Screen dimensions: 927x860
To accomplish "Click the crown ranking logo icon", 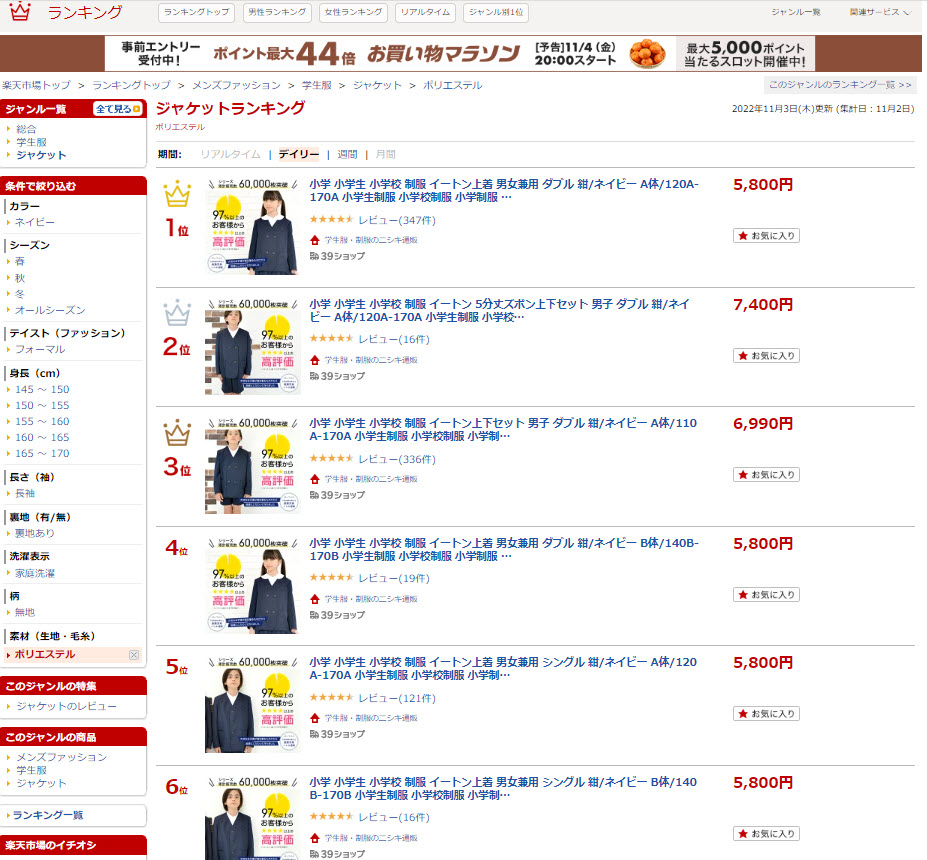I will click(20, 11).
